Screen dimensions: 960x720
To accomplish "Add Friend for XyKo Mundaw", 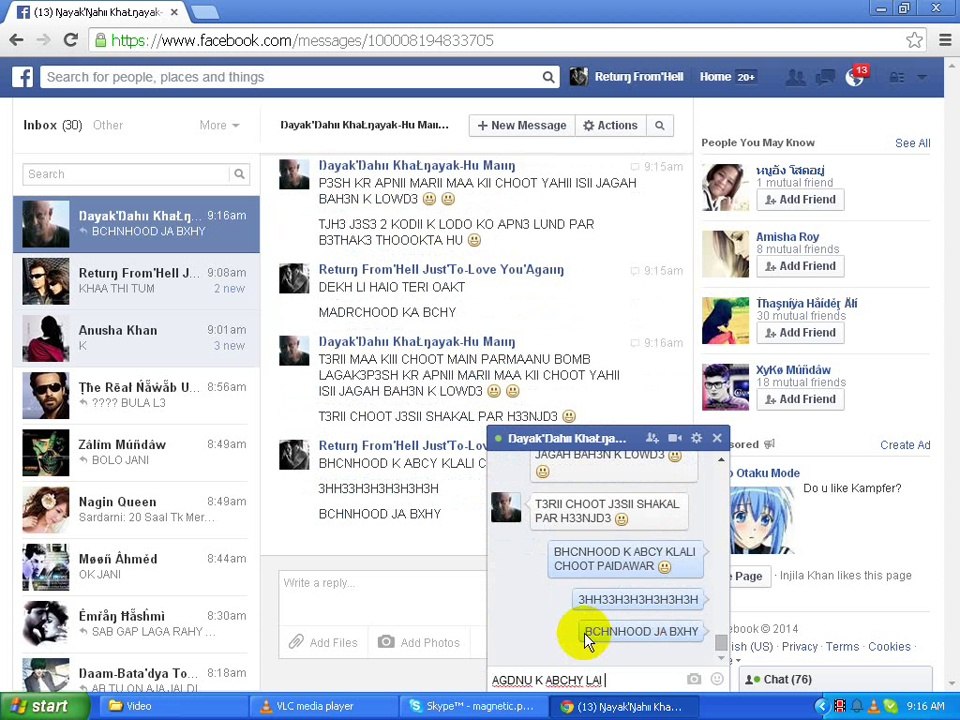I will (800, 399).
